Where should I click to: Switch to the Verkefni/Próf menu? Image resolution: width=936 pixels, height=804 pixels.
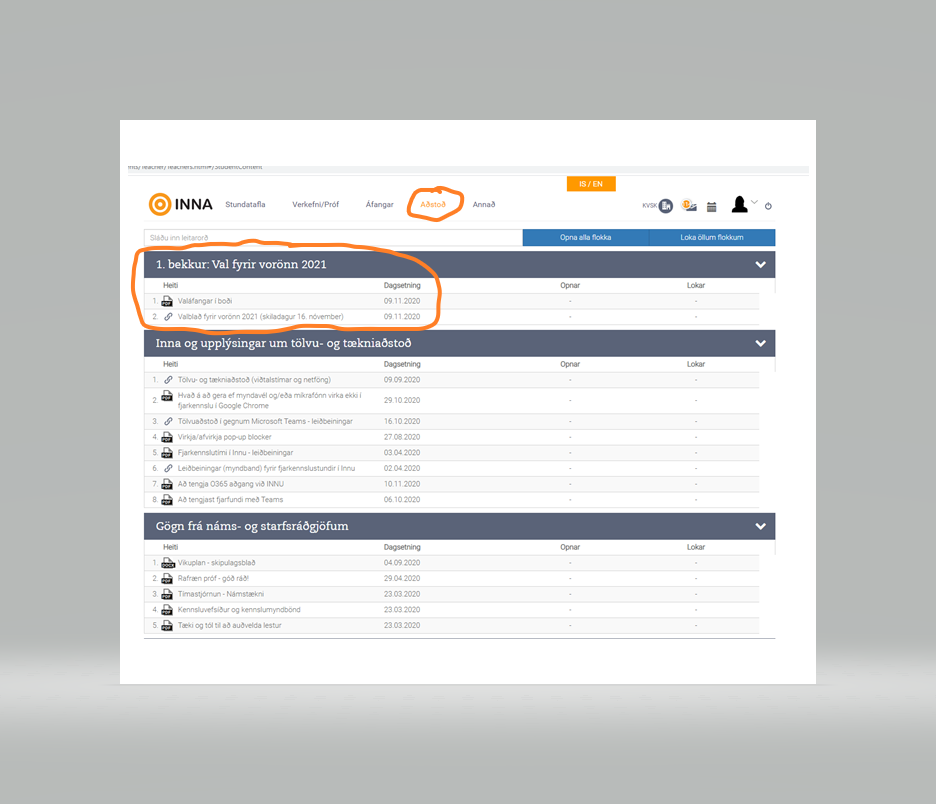click(x=315, y=205)
